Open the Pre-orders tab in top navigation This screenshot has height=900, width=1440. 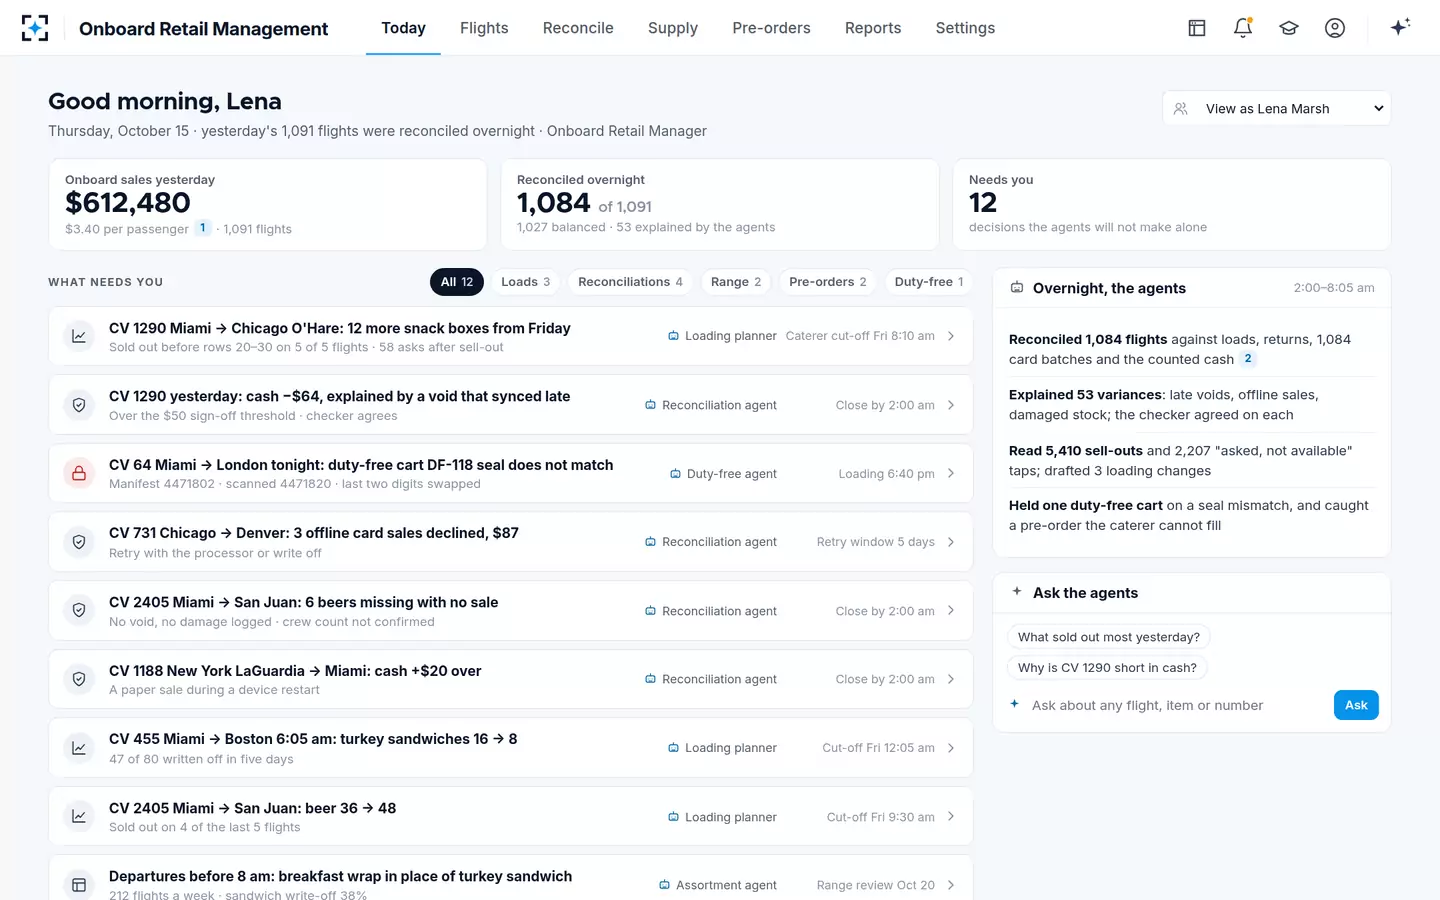pyautogui.click(x=771, y=28)
